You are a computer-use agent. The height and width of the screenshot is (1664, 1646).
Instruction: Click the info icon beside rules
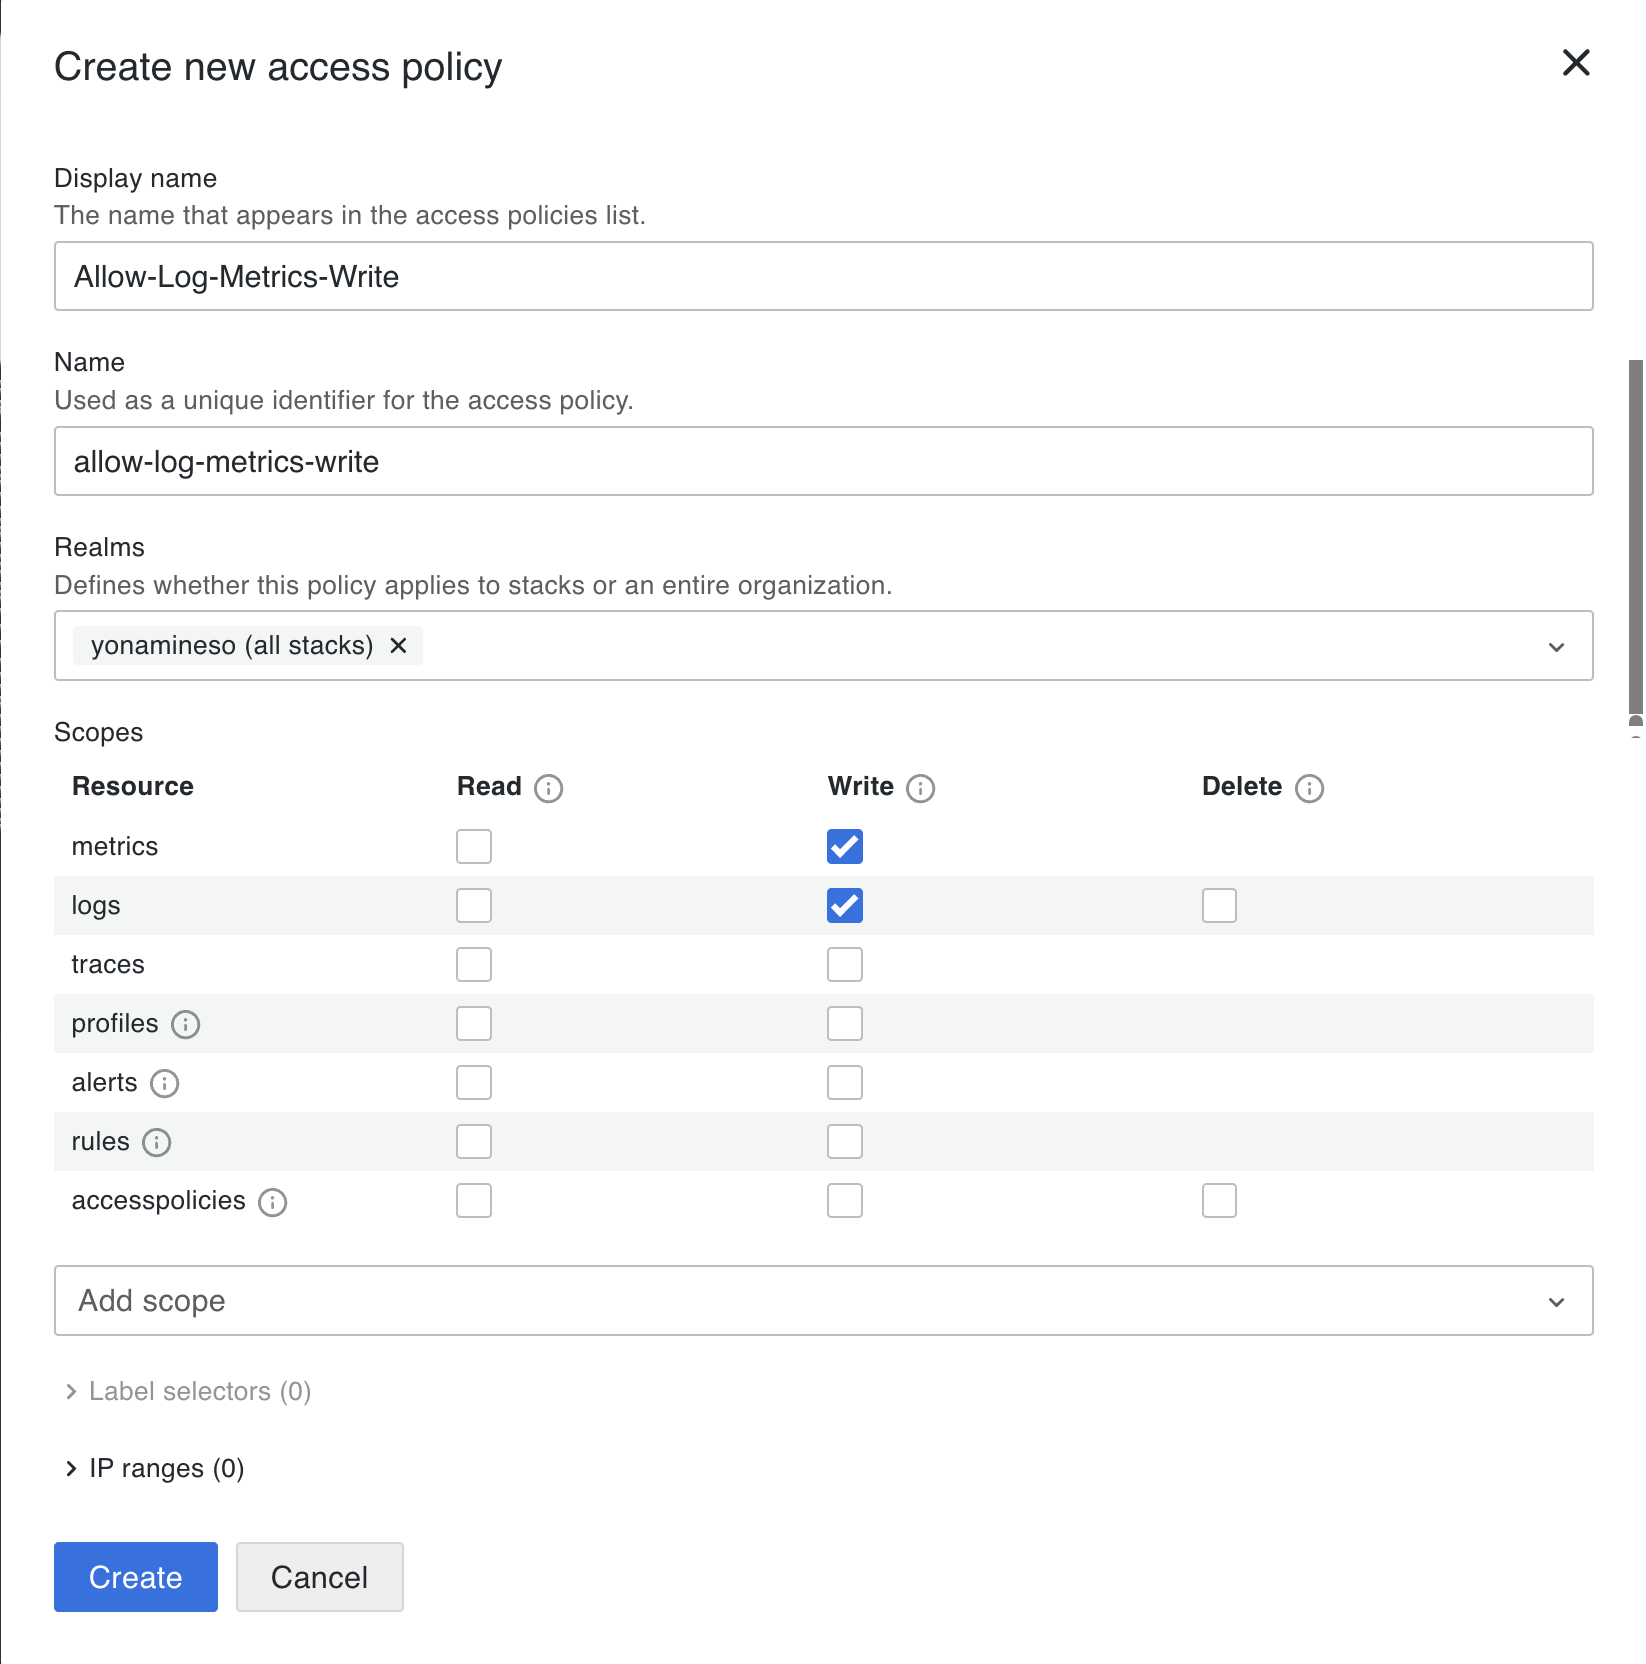(x=157, y=1142)
